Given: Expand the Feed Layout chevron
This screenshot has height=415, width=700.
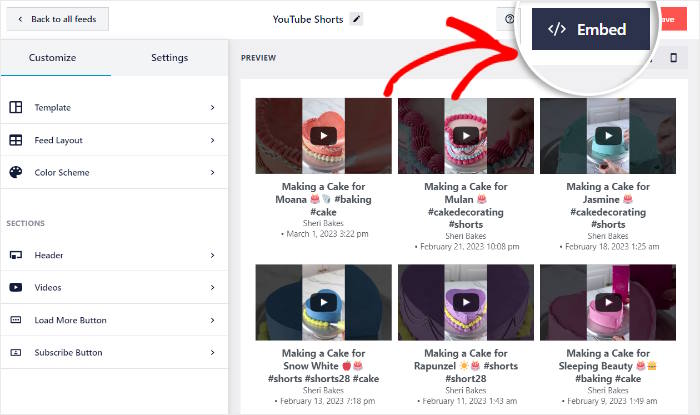Looking at the screenshot, I should pos(212,140).
